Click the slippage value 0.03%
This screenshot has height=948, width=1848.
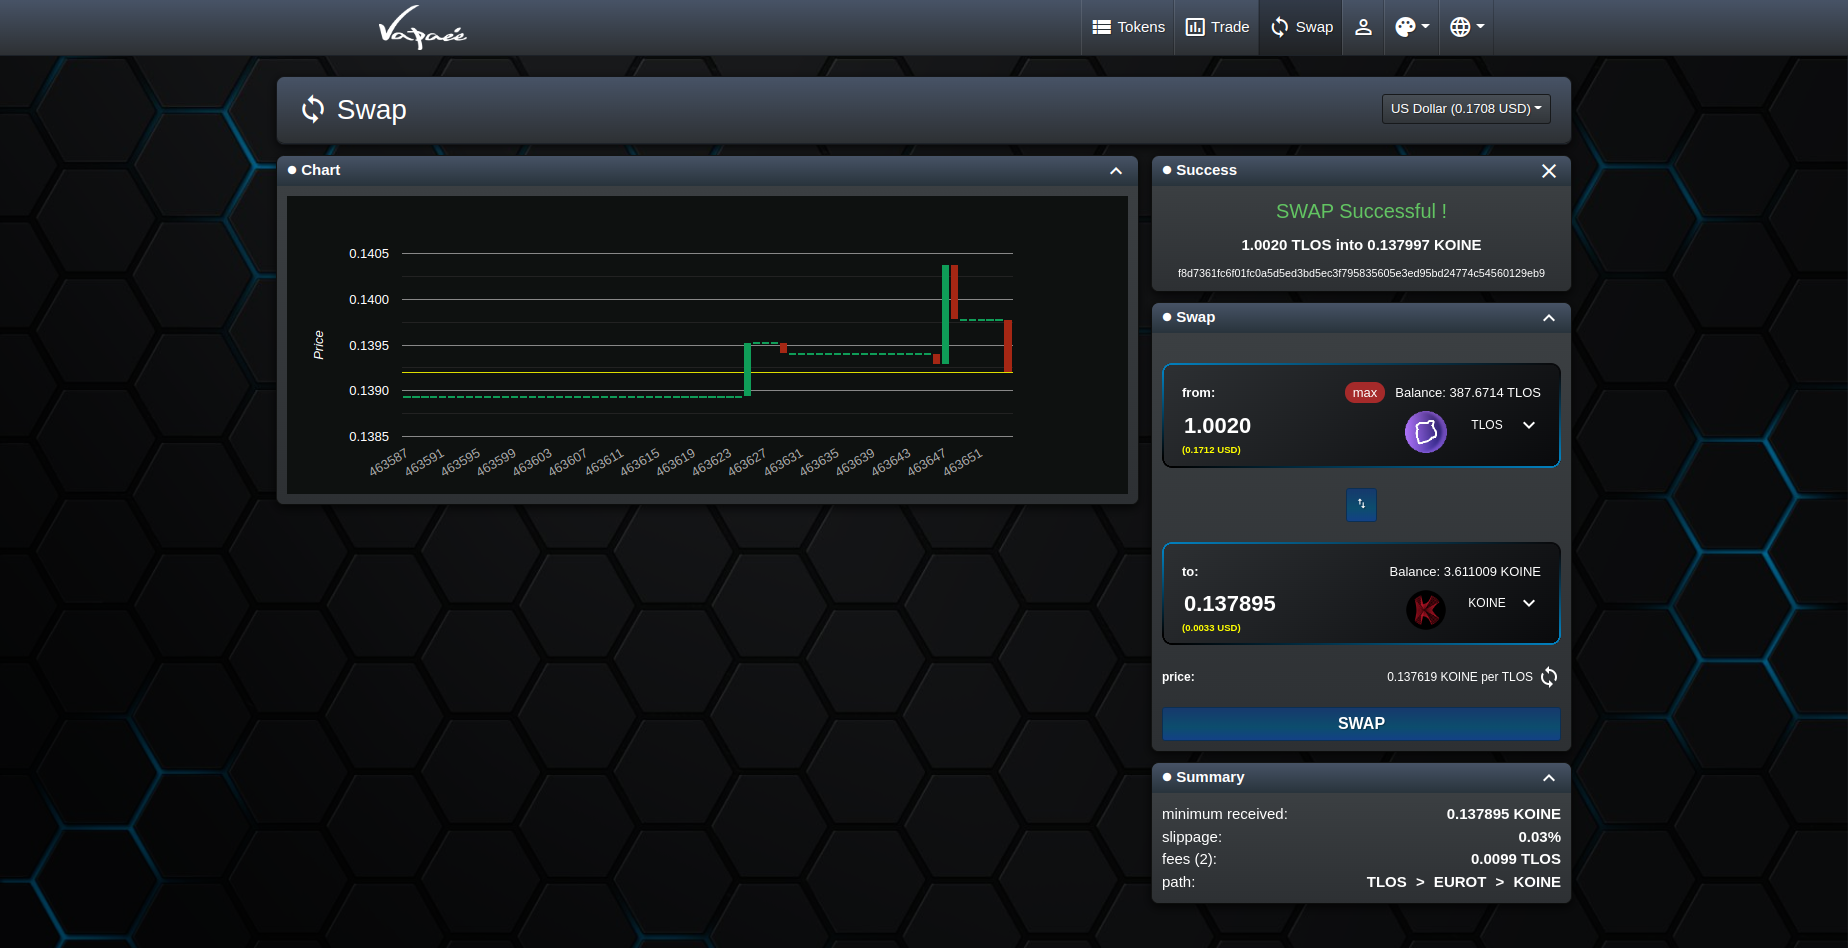(x=1540, y=837)
